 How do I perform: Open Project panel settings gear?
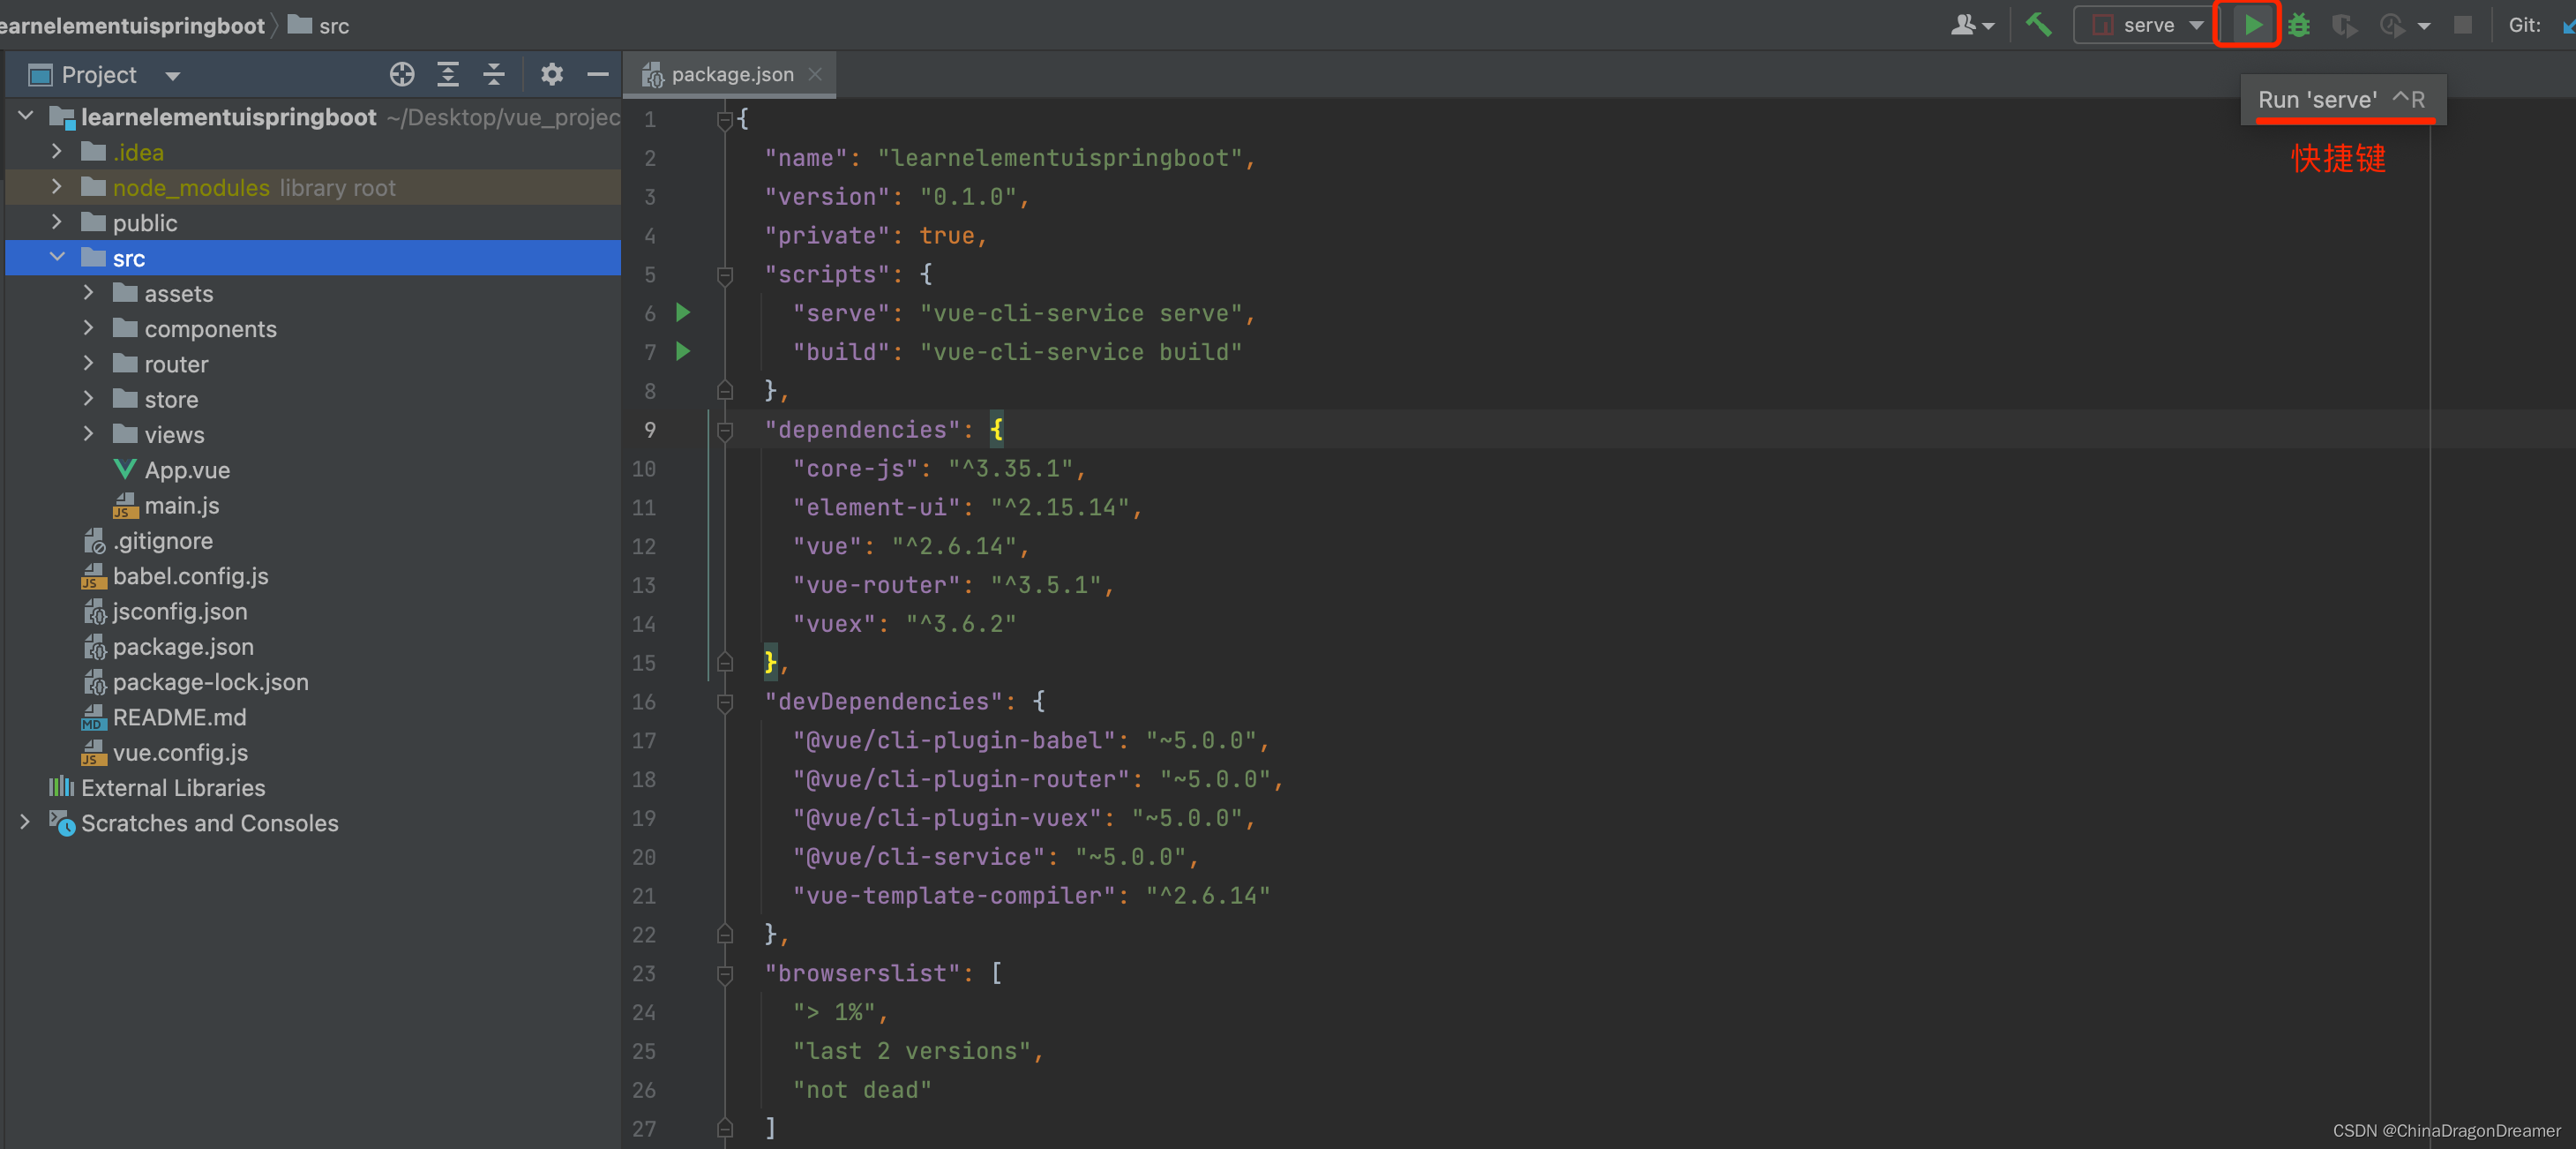(x=552, y=75)
